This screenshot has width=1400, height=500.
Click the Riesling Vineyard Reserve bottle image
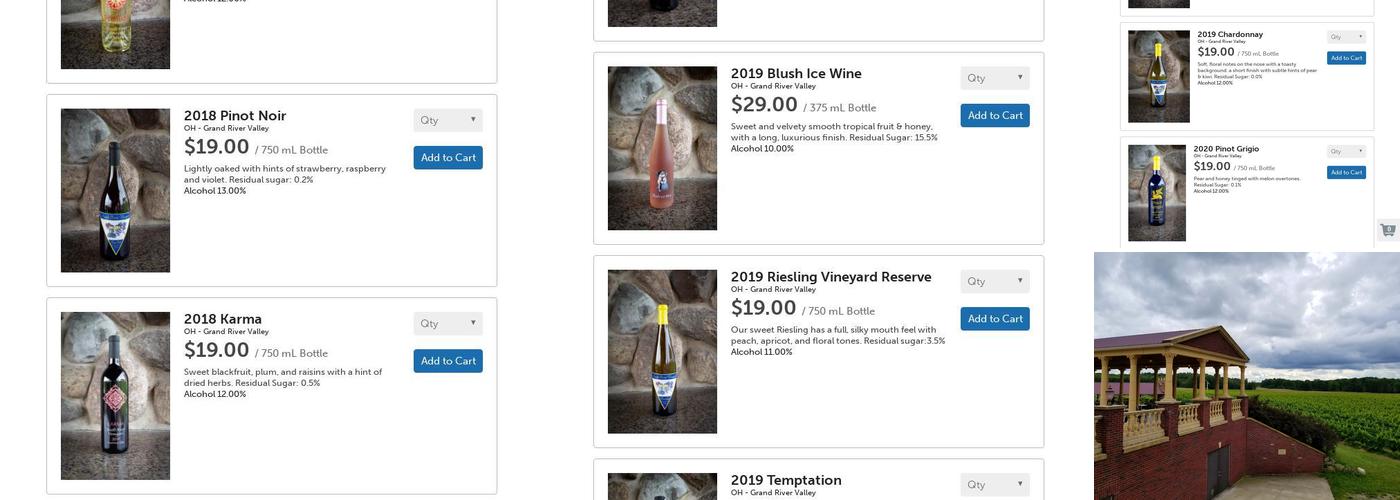pos(662,351)
